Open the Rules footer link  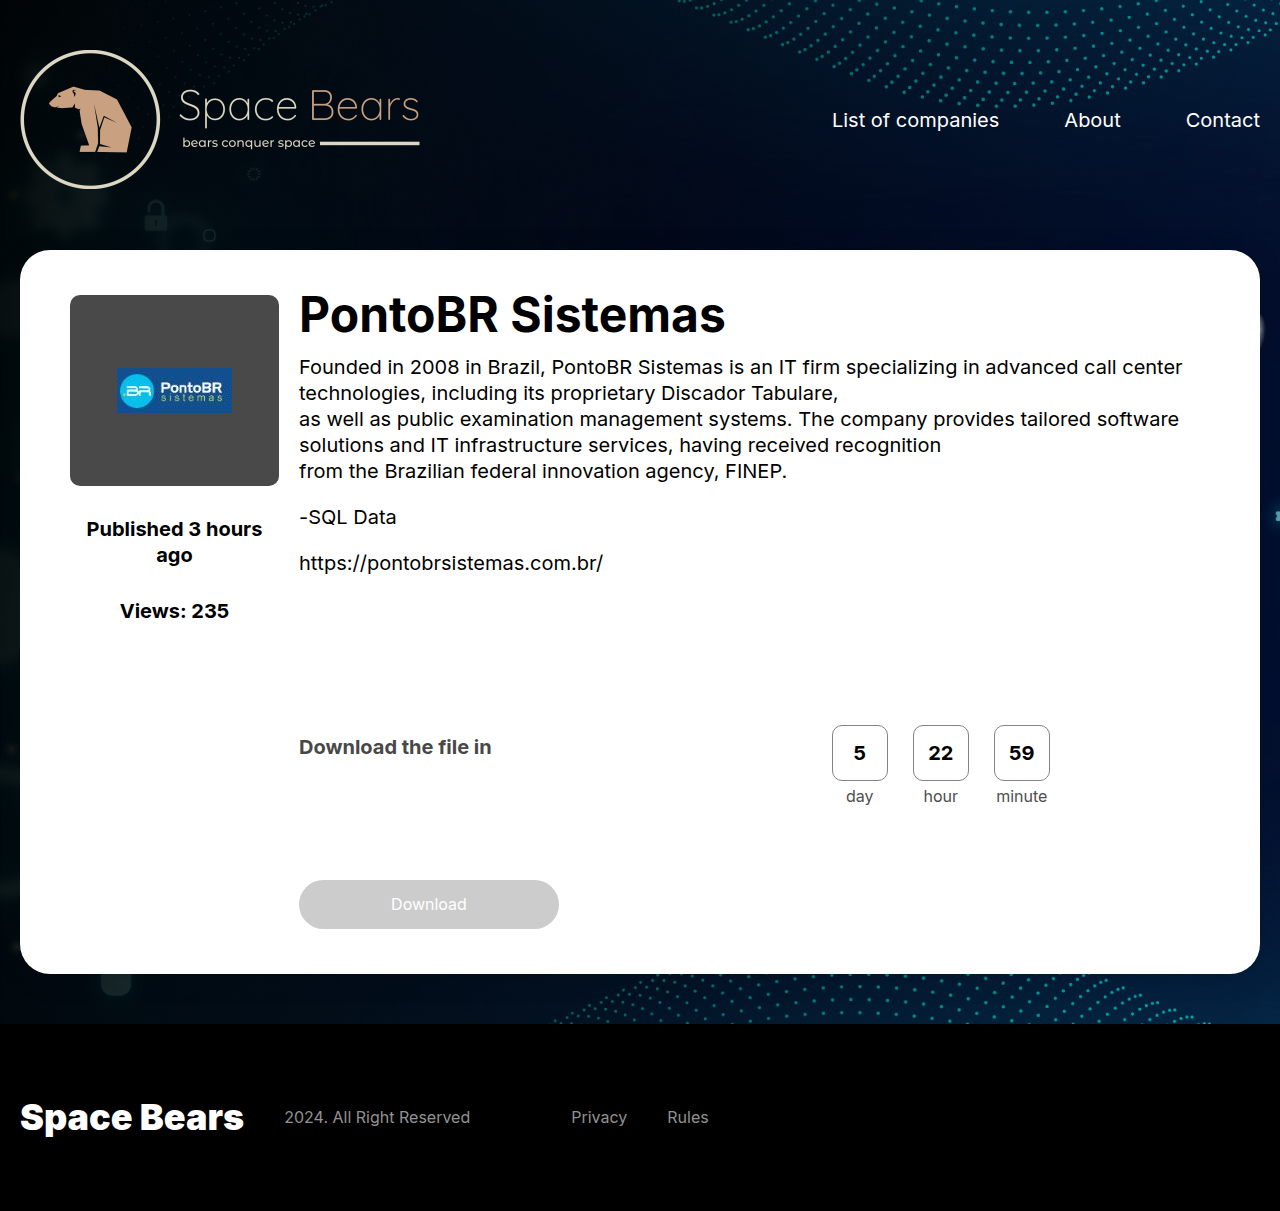pyautogui.click(x=688, y=1117)
